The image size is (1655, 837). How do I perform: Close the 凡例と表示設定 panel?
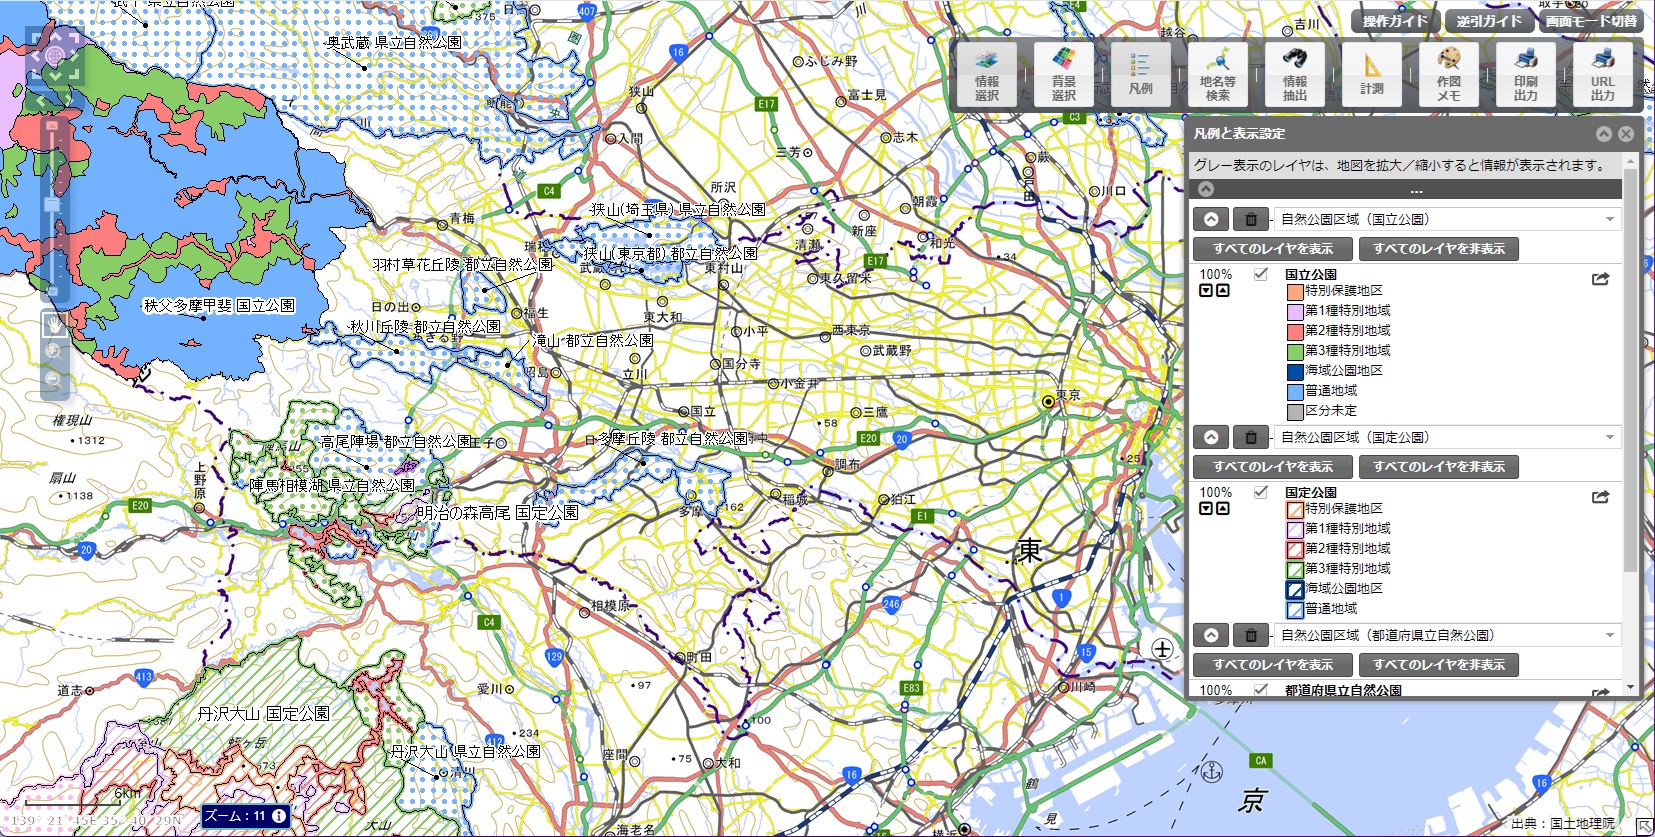1626,134
